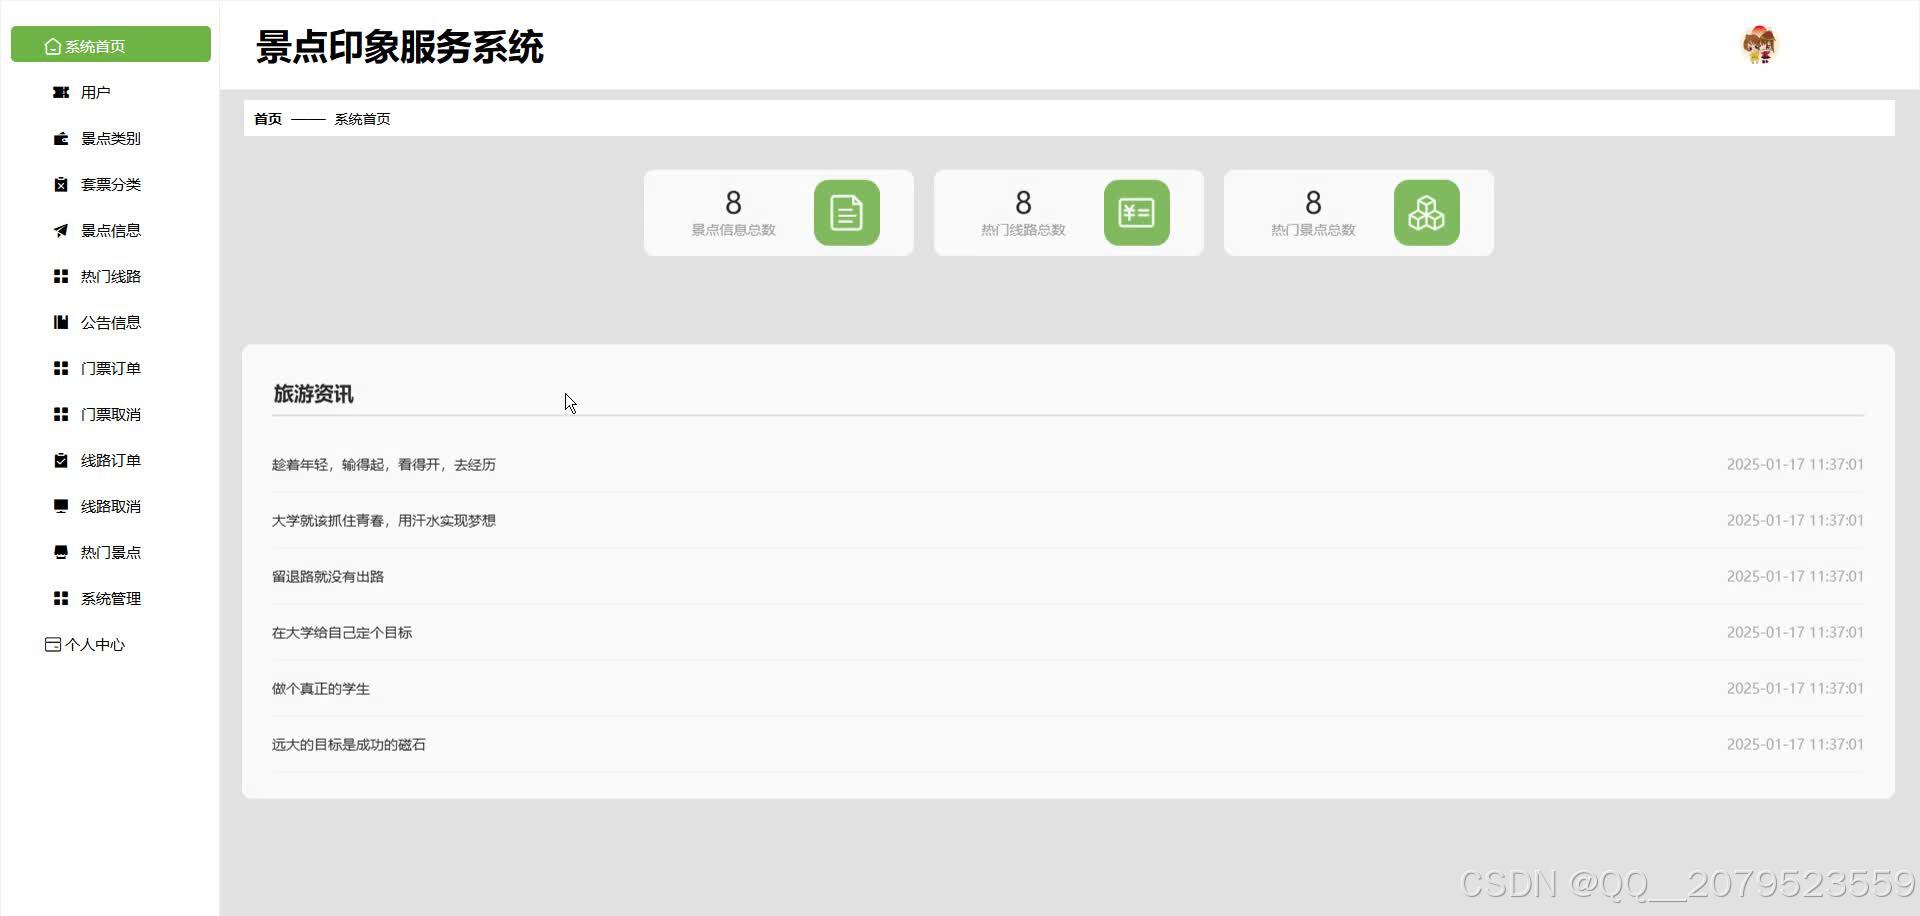The width and height of the screenshot is (1920, 916).
Task: Click the grid icon beside 系统管理
Action: pos(61,598)
